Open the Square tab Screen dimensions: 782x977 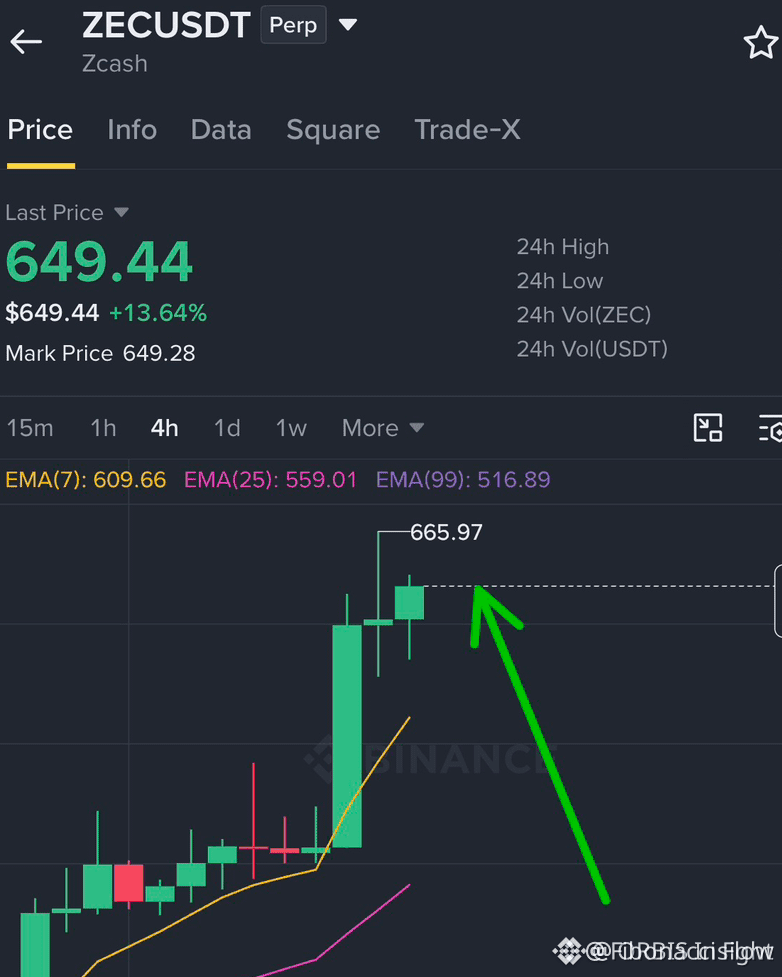tap(333, 130)
